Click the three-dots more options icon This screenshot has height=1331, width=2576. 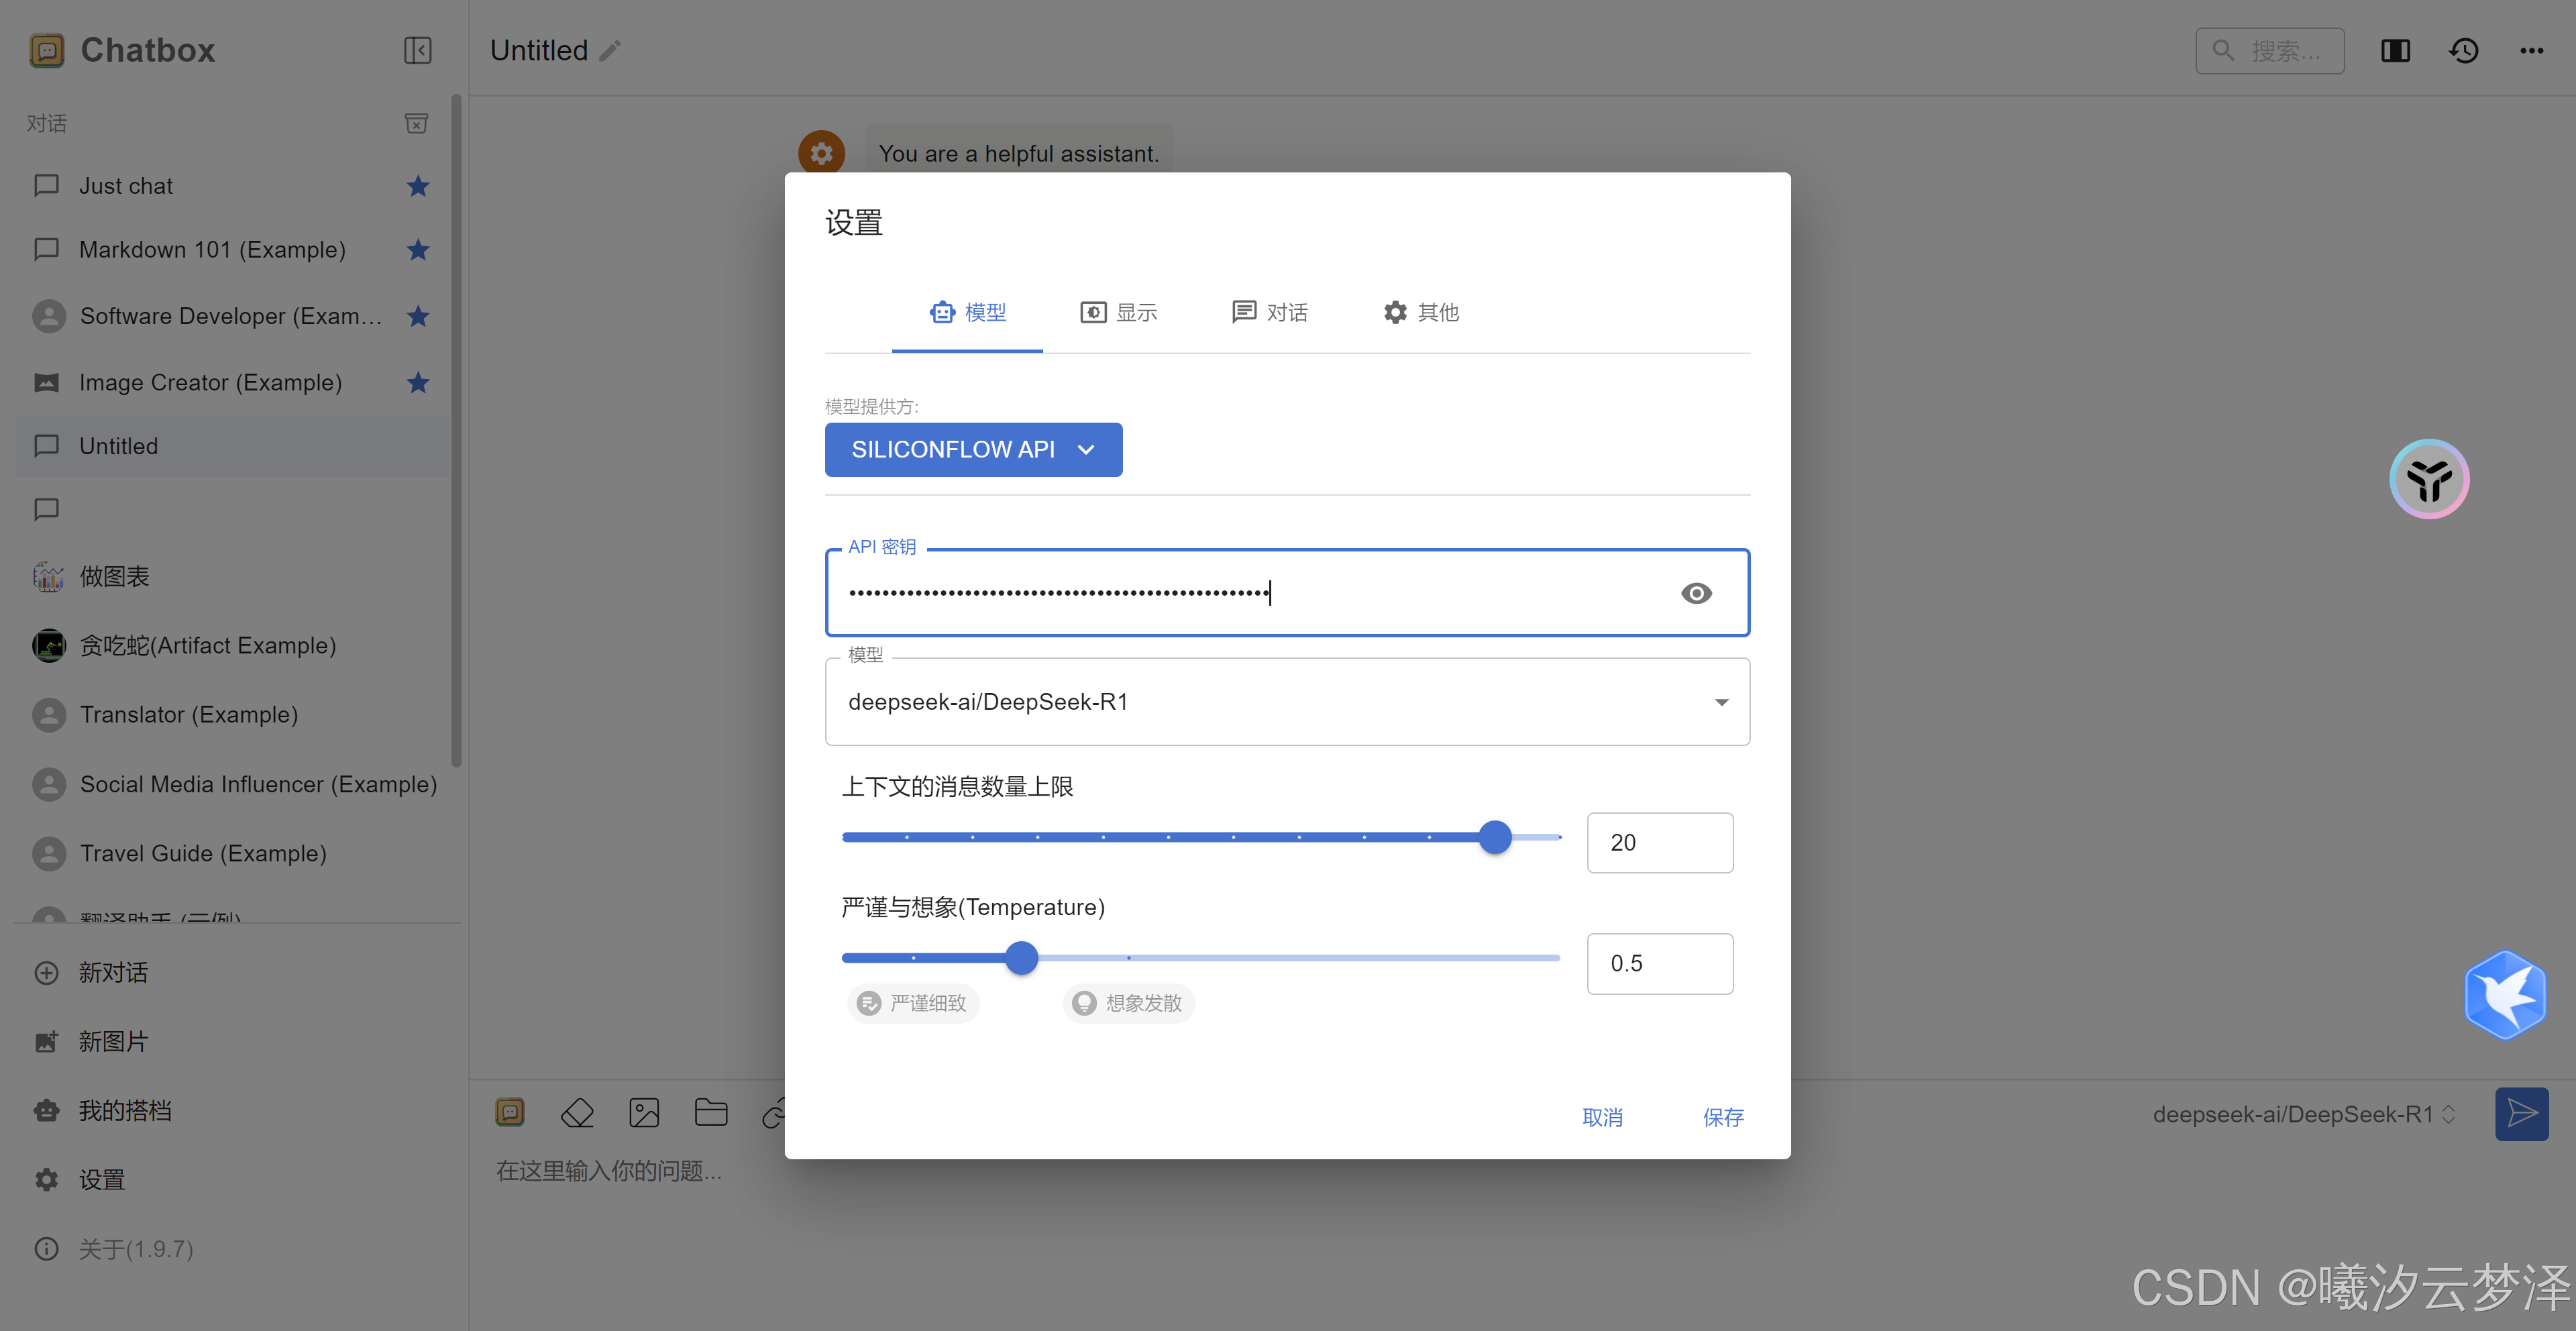pos(2531,50)
